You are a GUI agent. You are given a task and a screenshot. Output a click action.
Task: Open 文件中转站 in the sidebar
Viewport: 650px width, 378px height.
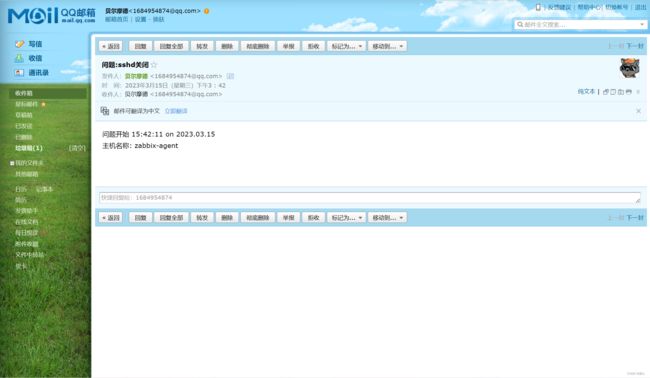(x=29, y=254)
